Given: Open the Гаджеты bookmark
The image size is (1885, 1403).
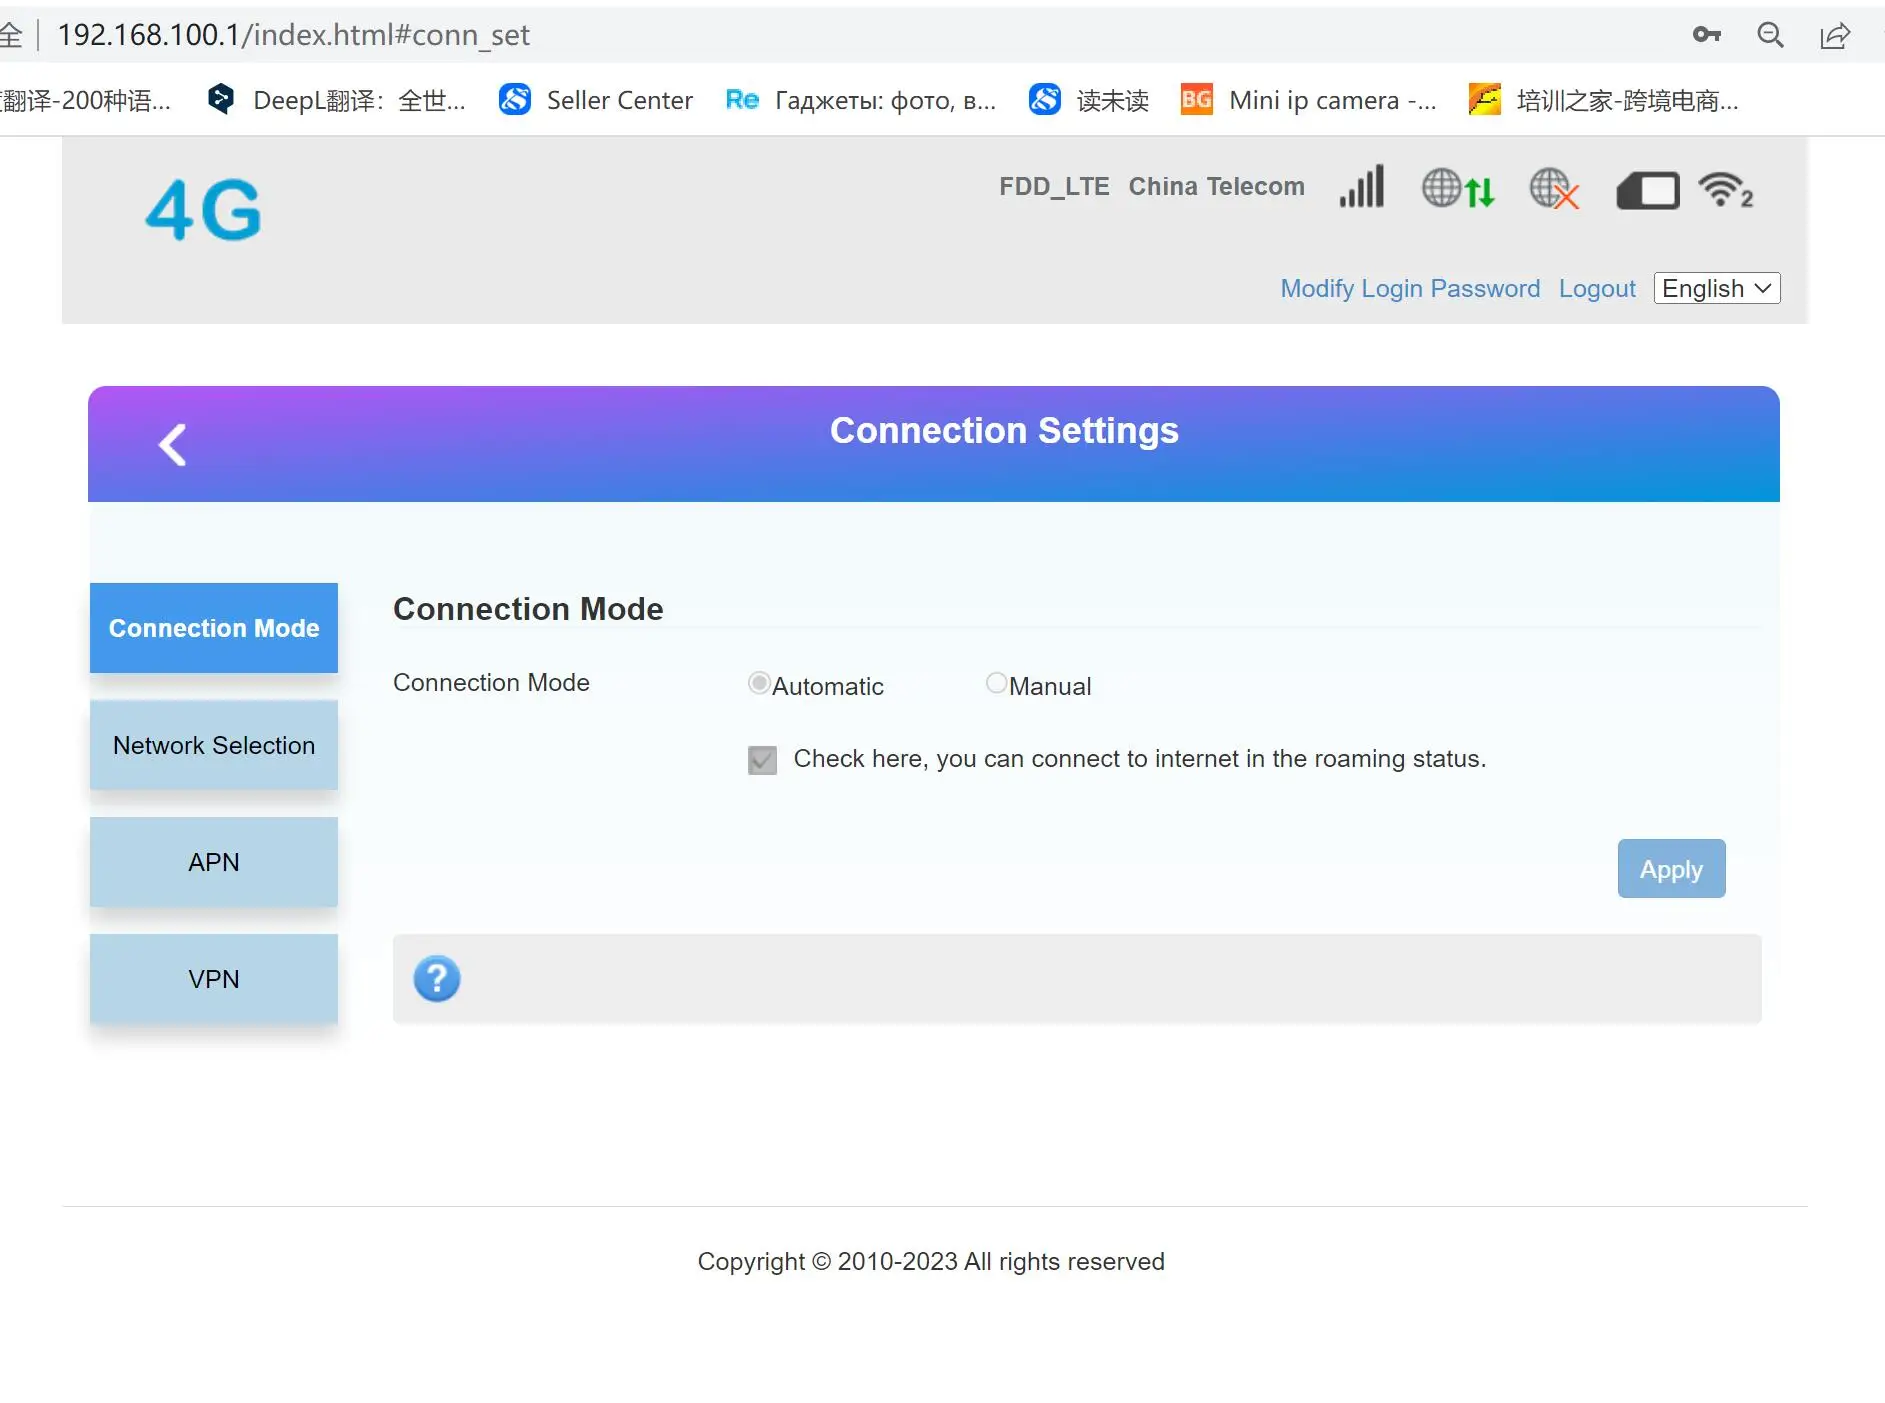Looking at the screenshot, I should tap(861, 100).
